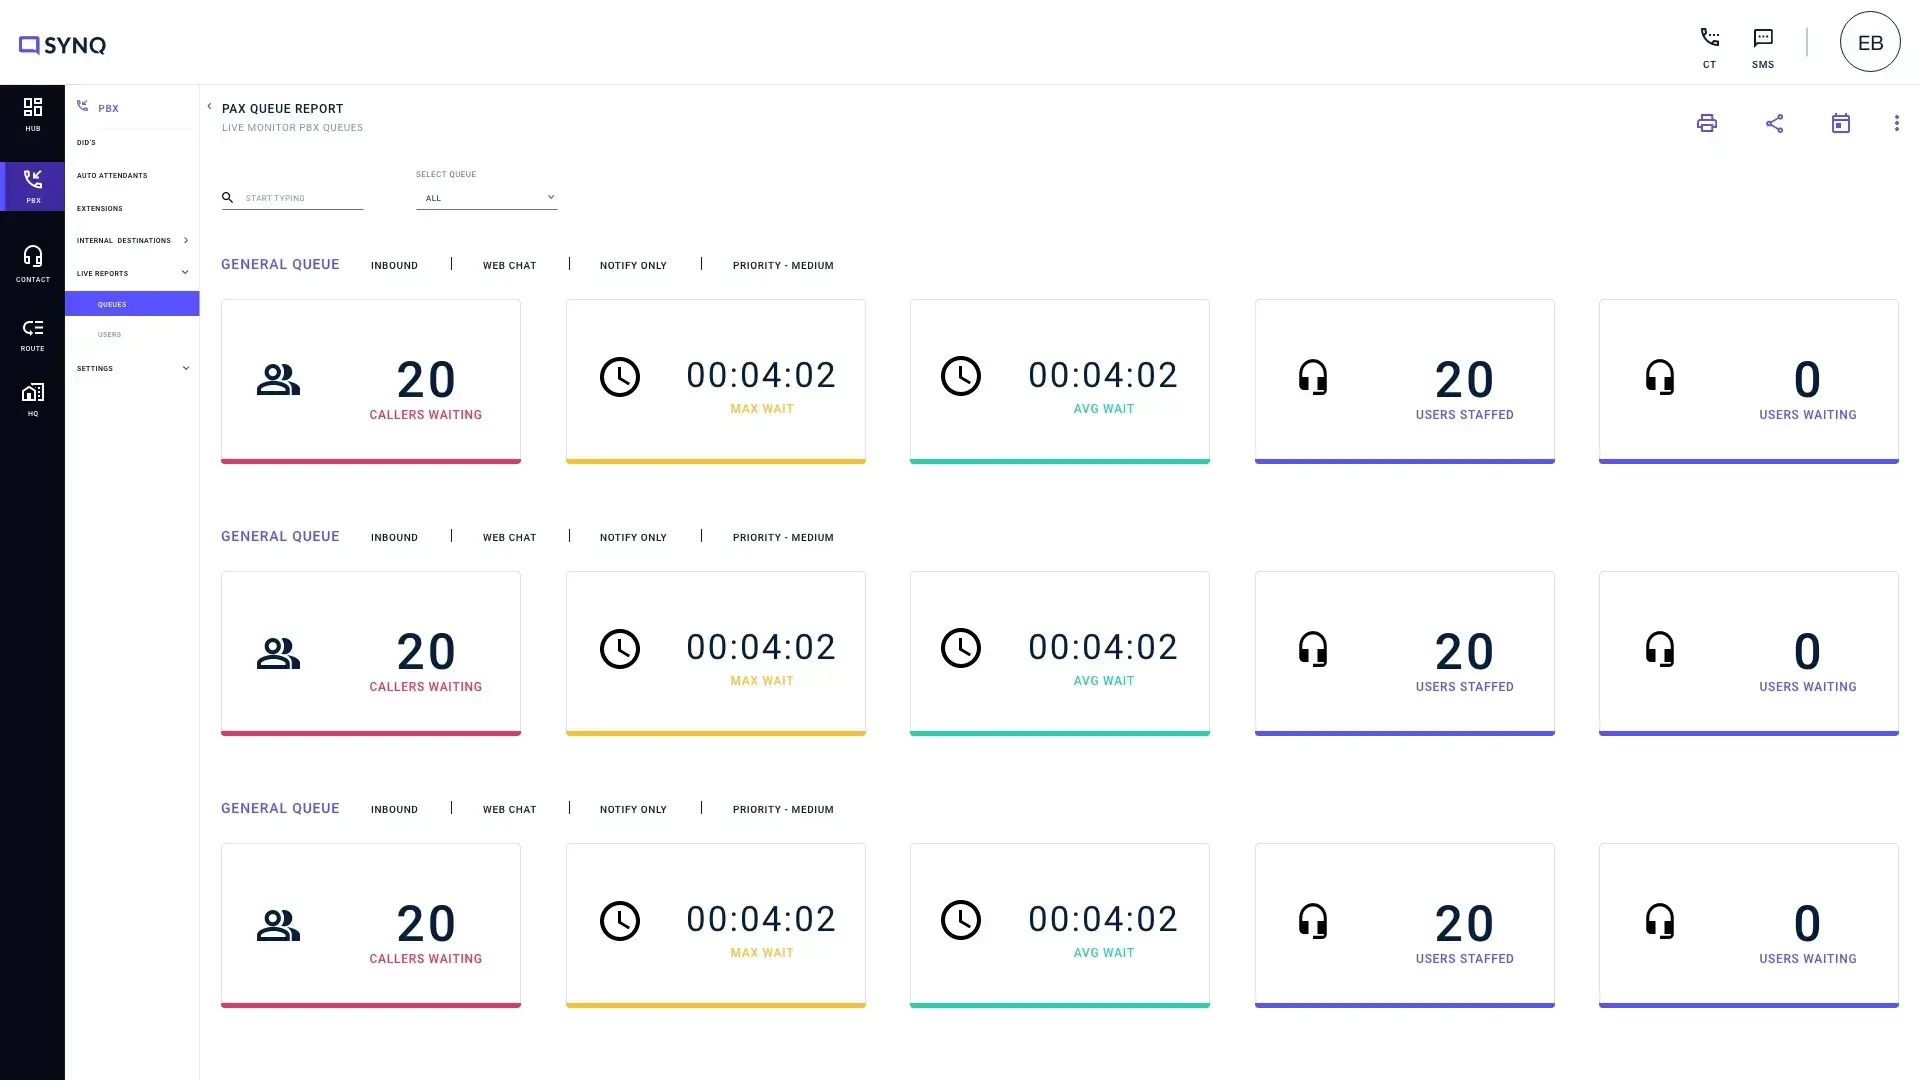The width and height of the screenshot is (1920, 1080).
Task: Share the queue report
Action: 1774,123
